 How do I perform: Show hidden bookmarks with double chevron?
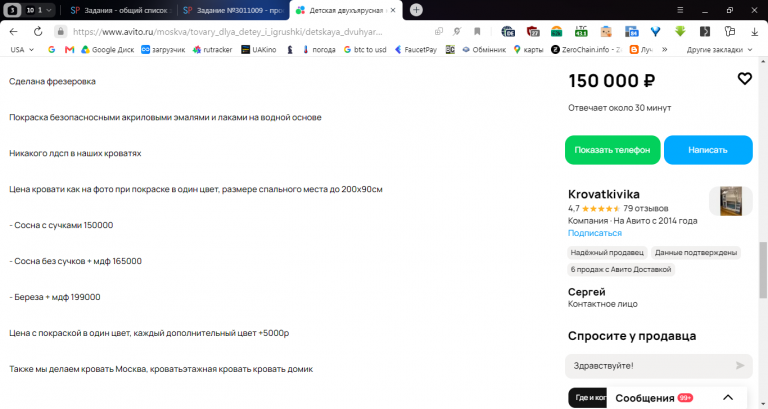pos(665,49)
